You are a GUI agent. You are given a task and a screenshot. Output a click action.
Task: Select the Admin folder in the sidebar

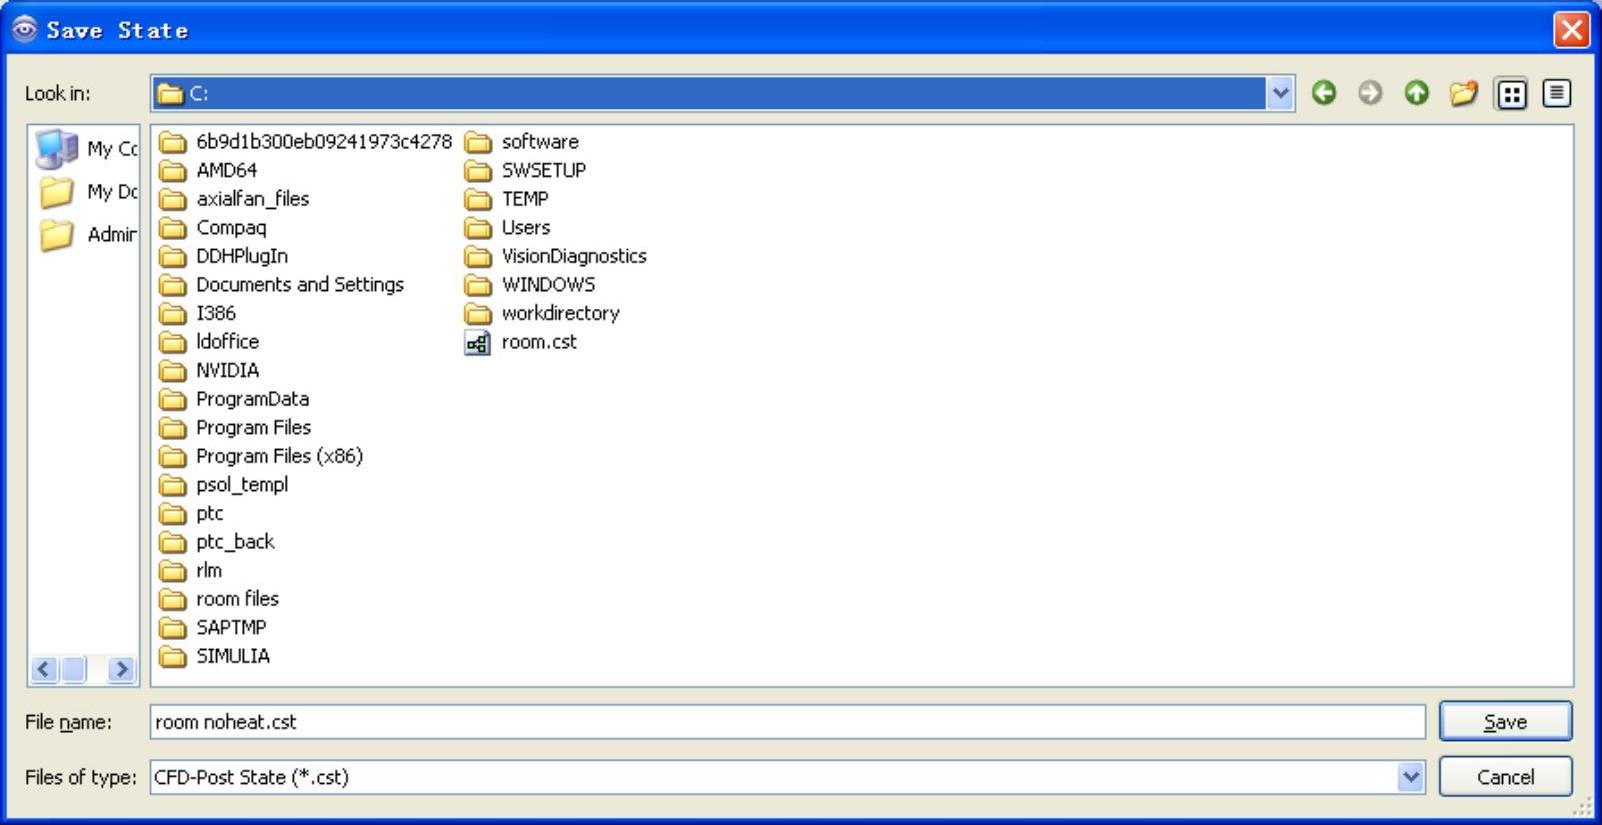(86, 235)
